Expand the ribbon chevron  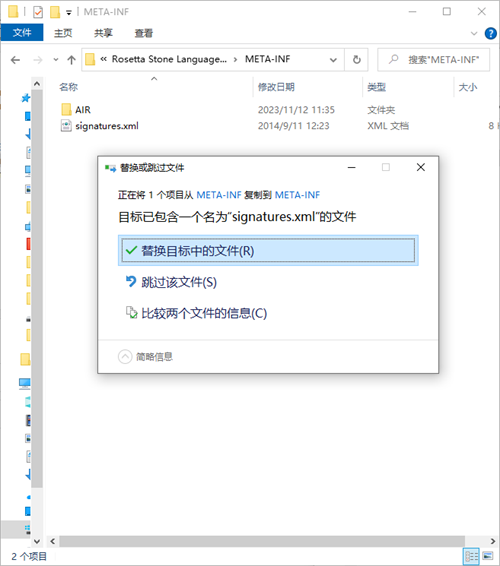pos(474,34)
